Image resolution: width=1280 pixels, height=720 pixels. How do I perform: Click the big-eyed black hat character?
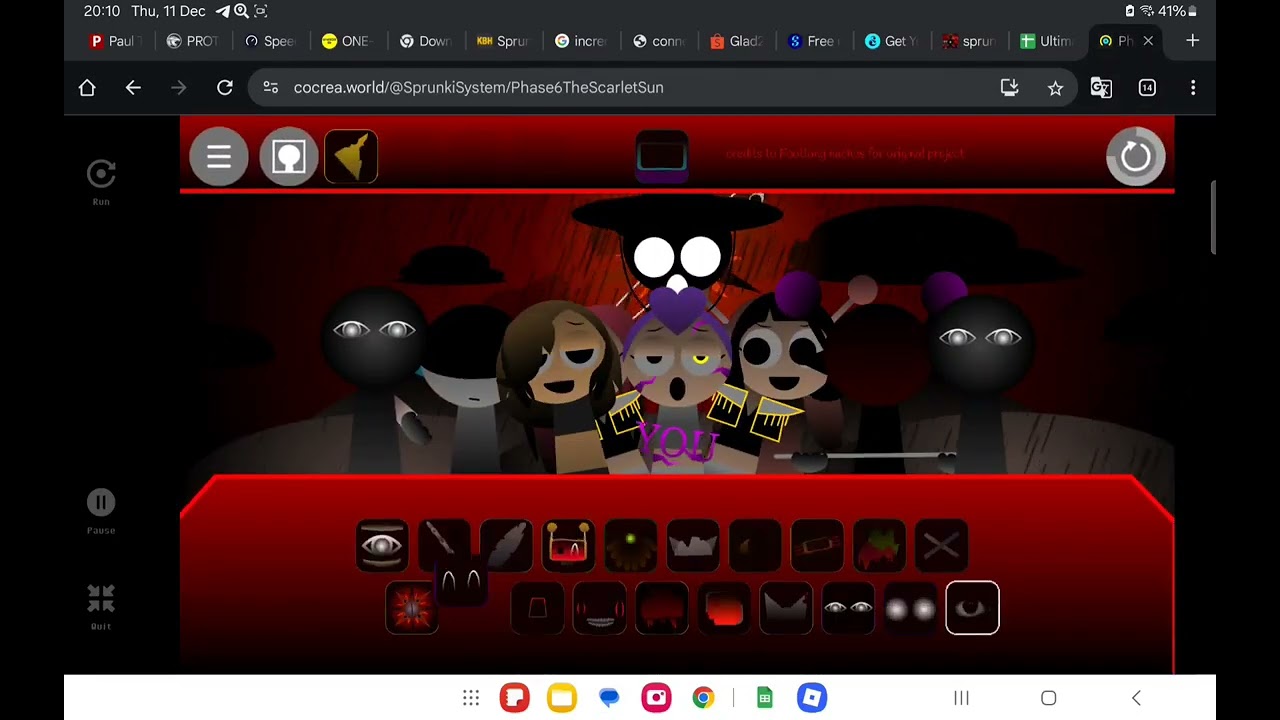pyautogui.click(x=677, y=245)
